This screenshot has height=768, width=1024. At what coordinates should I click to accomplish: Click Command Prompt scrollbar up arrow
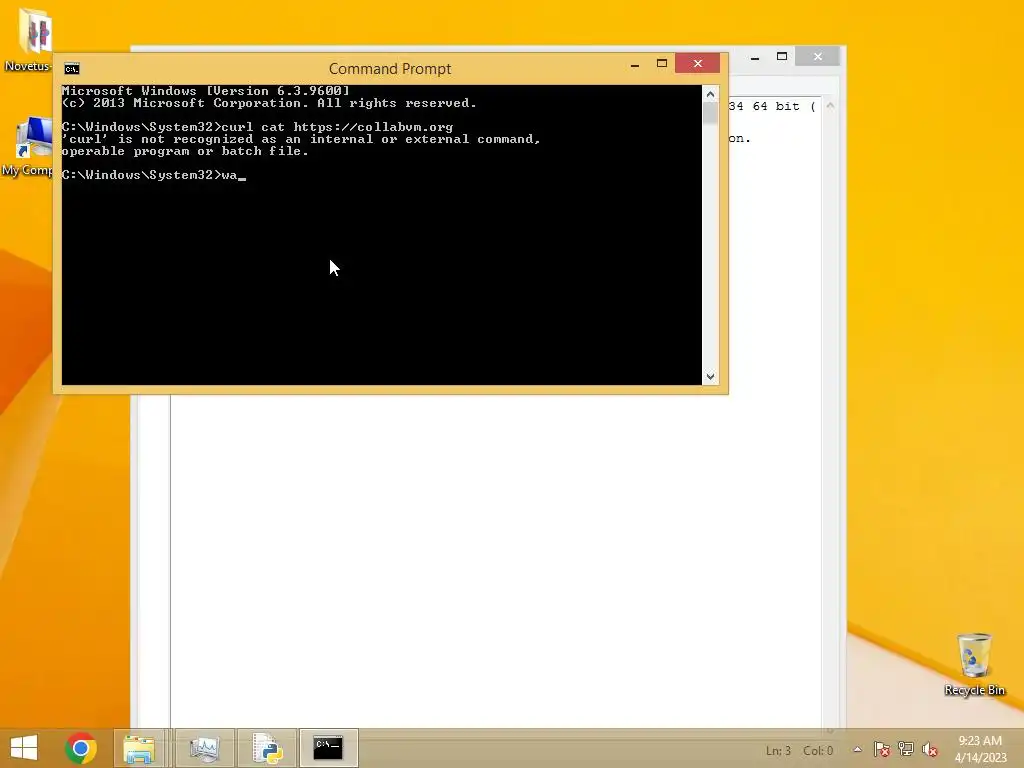point(711,94)
